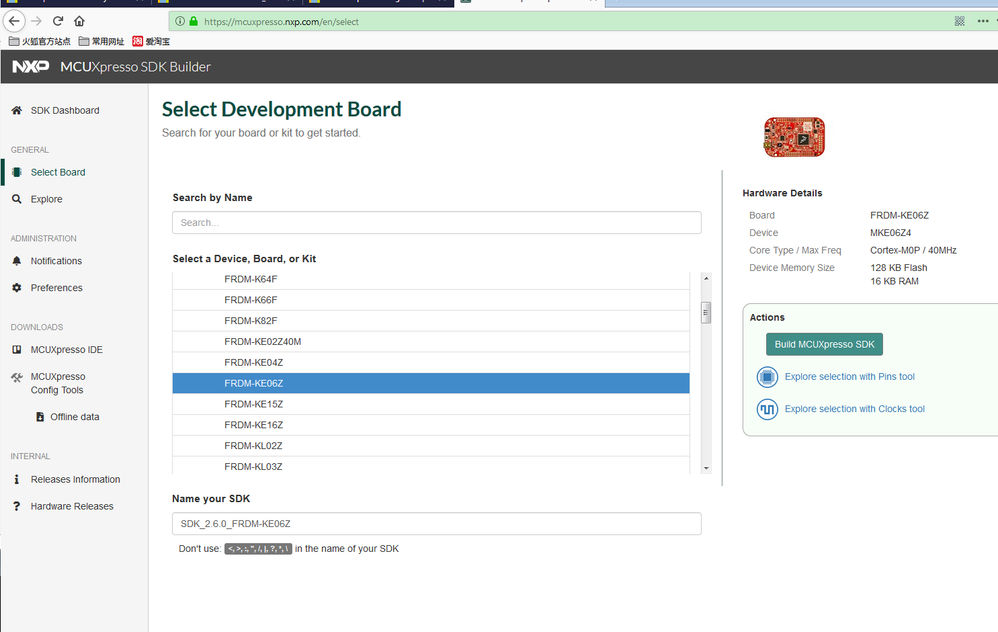Viewport: 998px width, 632px height.
Task: Open Hardware Releases in sidebar
Action: click(x=72, y=506)
